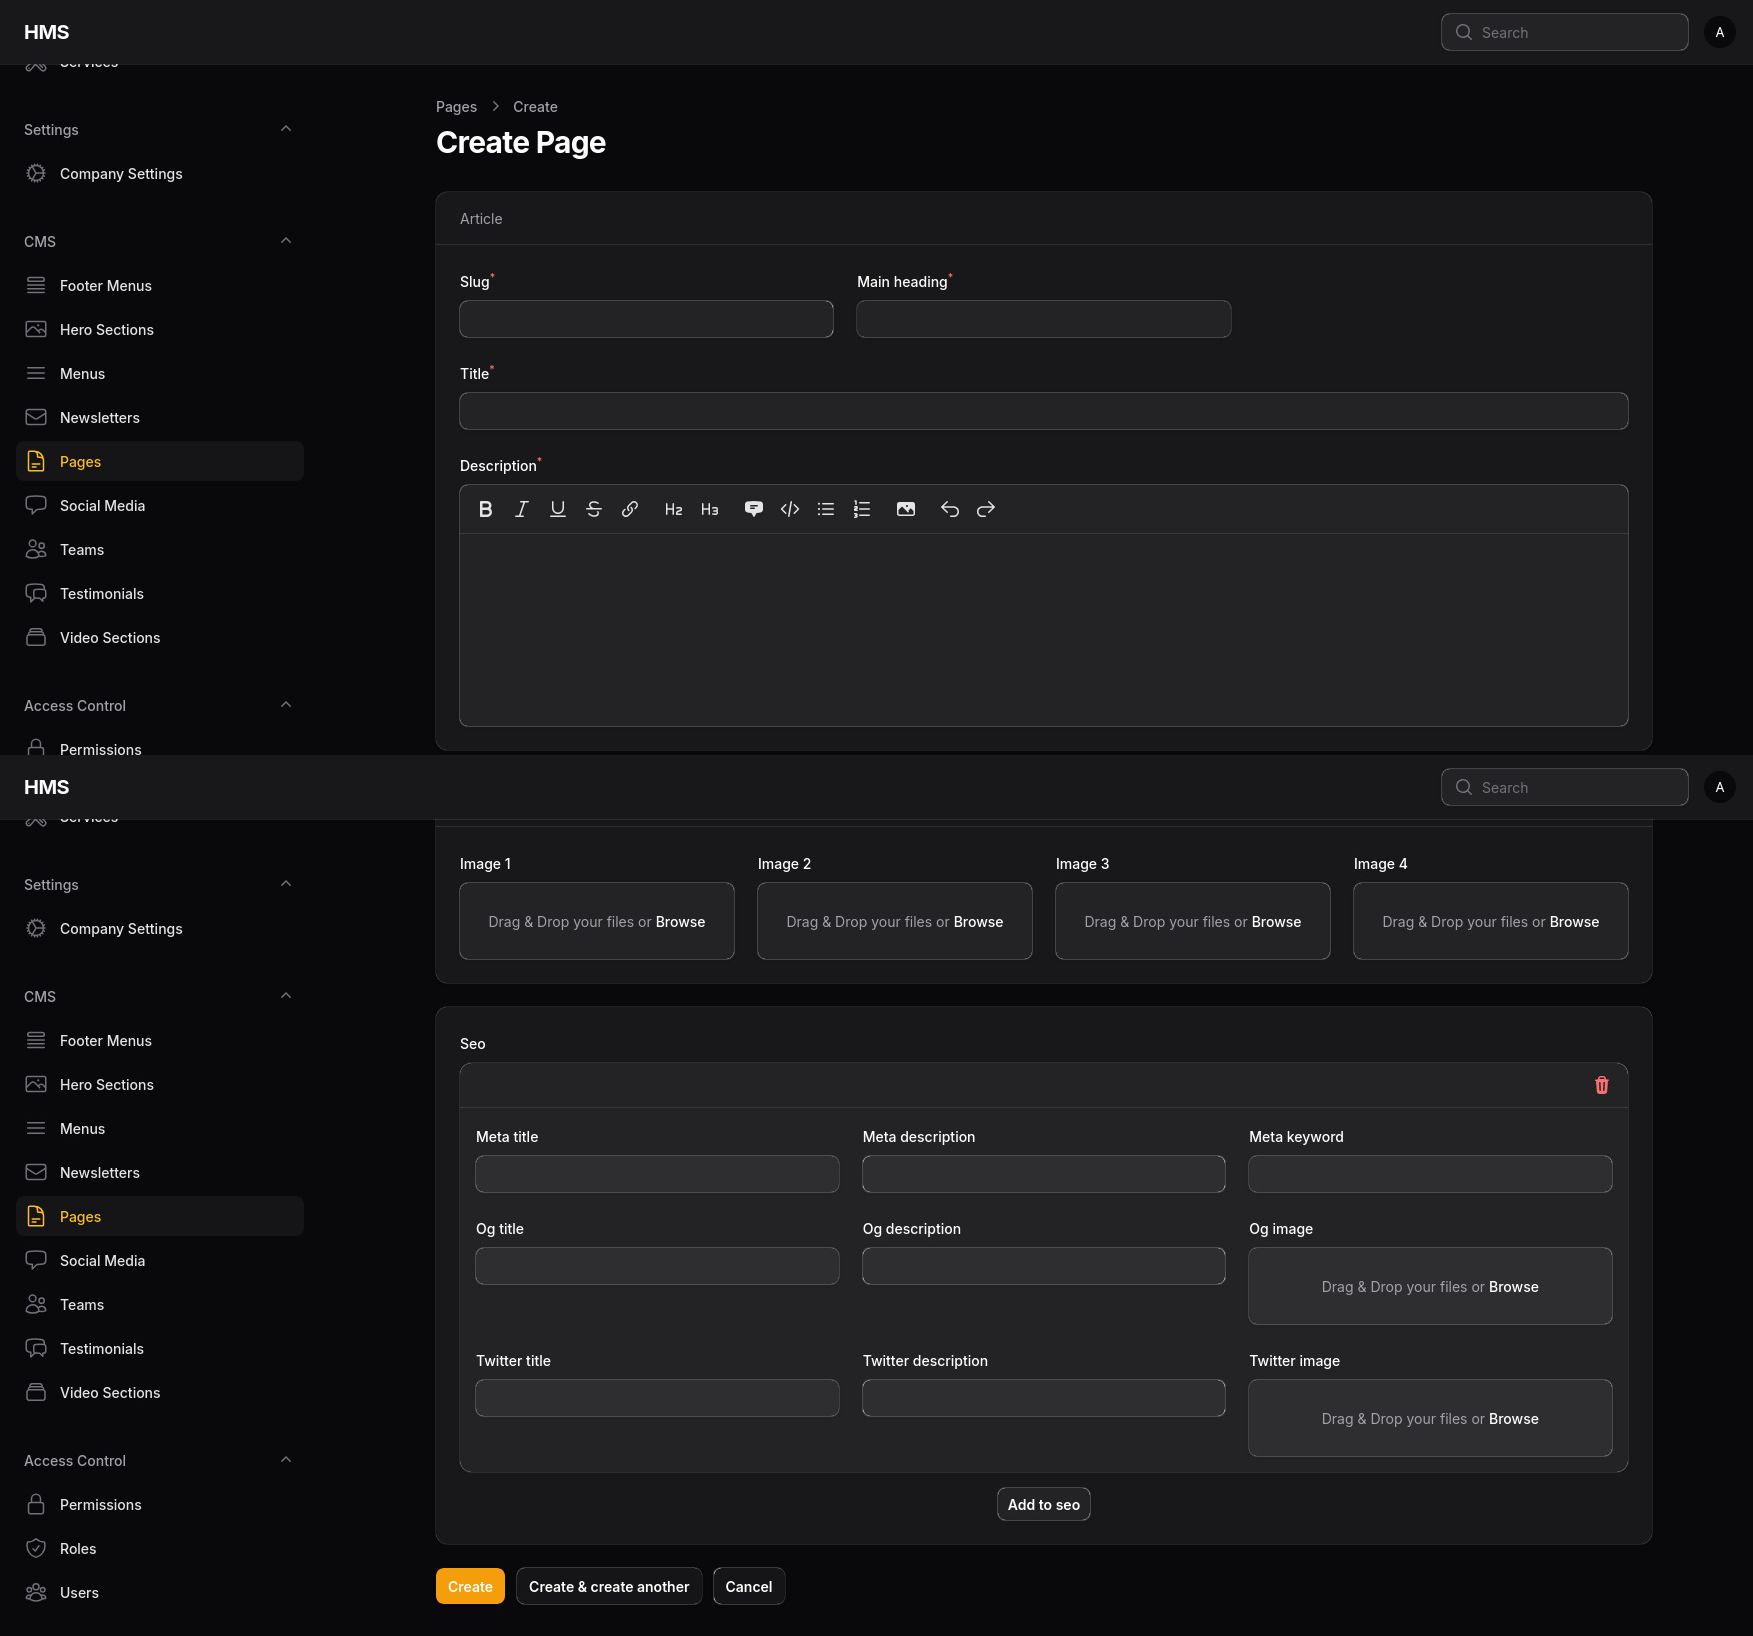Image resolution: width=1753 pixels, height=1636 pixels.
Task: Cancel the page creation
Action: [x=748, y=1586]
